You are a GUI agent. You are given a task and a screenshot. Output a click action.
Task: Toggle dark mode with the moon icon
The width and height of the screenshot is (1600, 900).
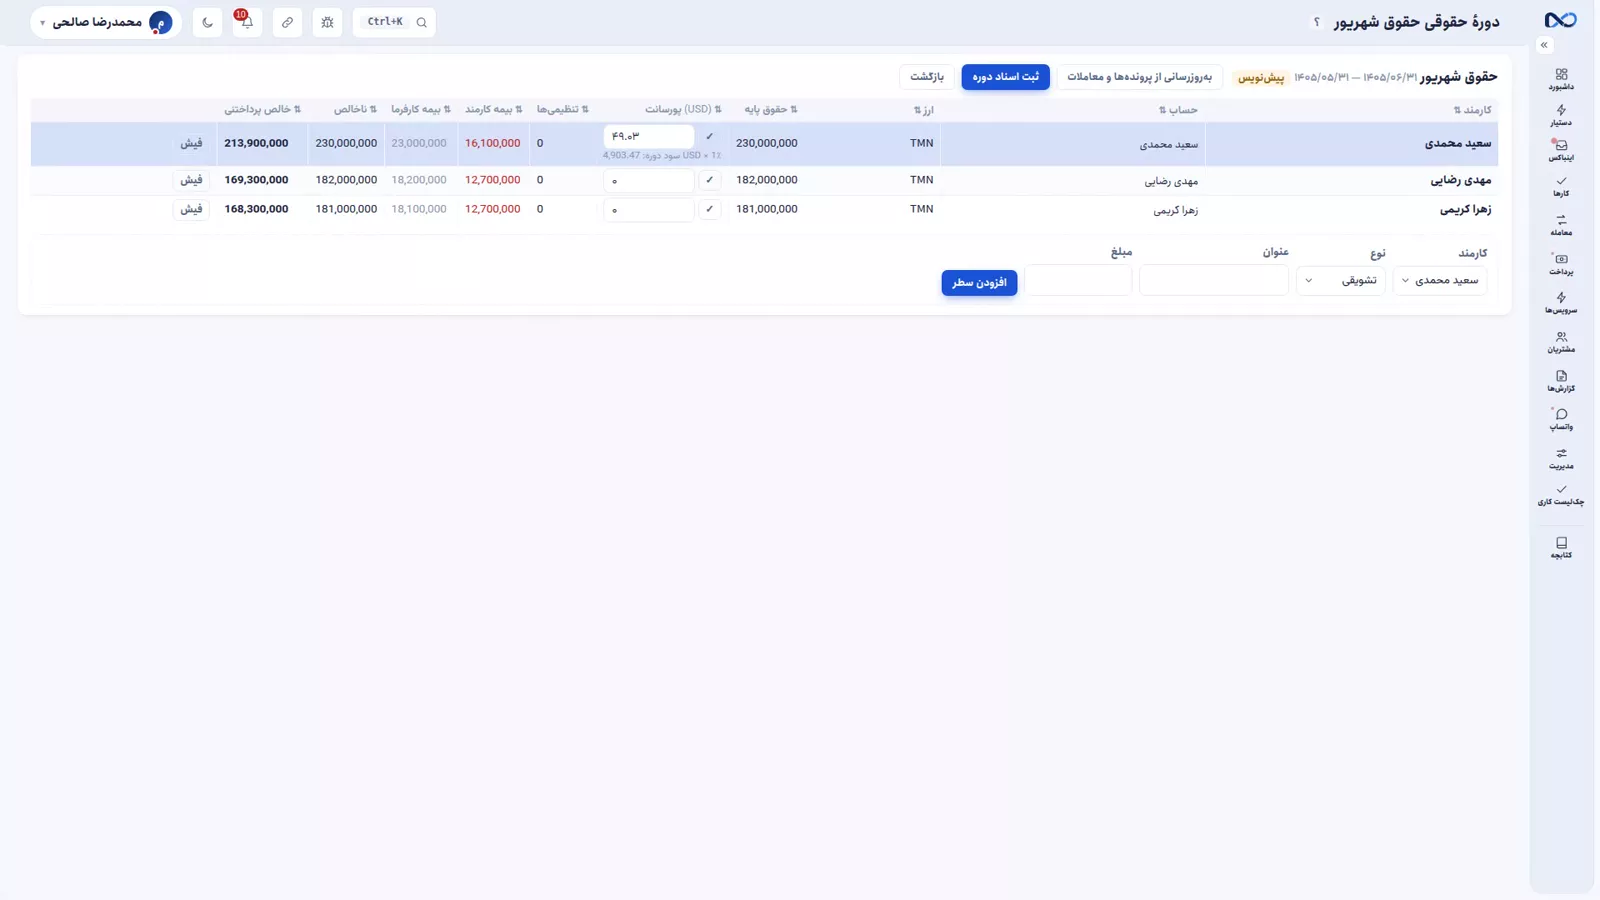click(207, 22)
